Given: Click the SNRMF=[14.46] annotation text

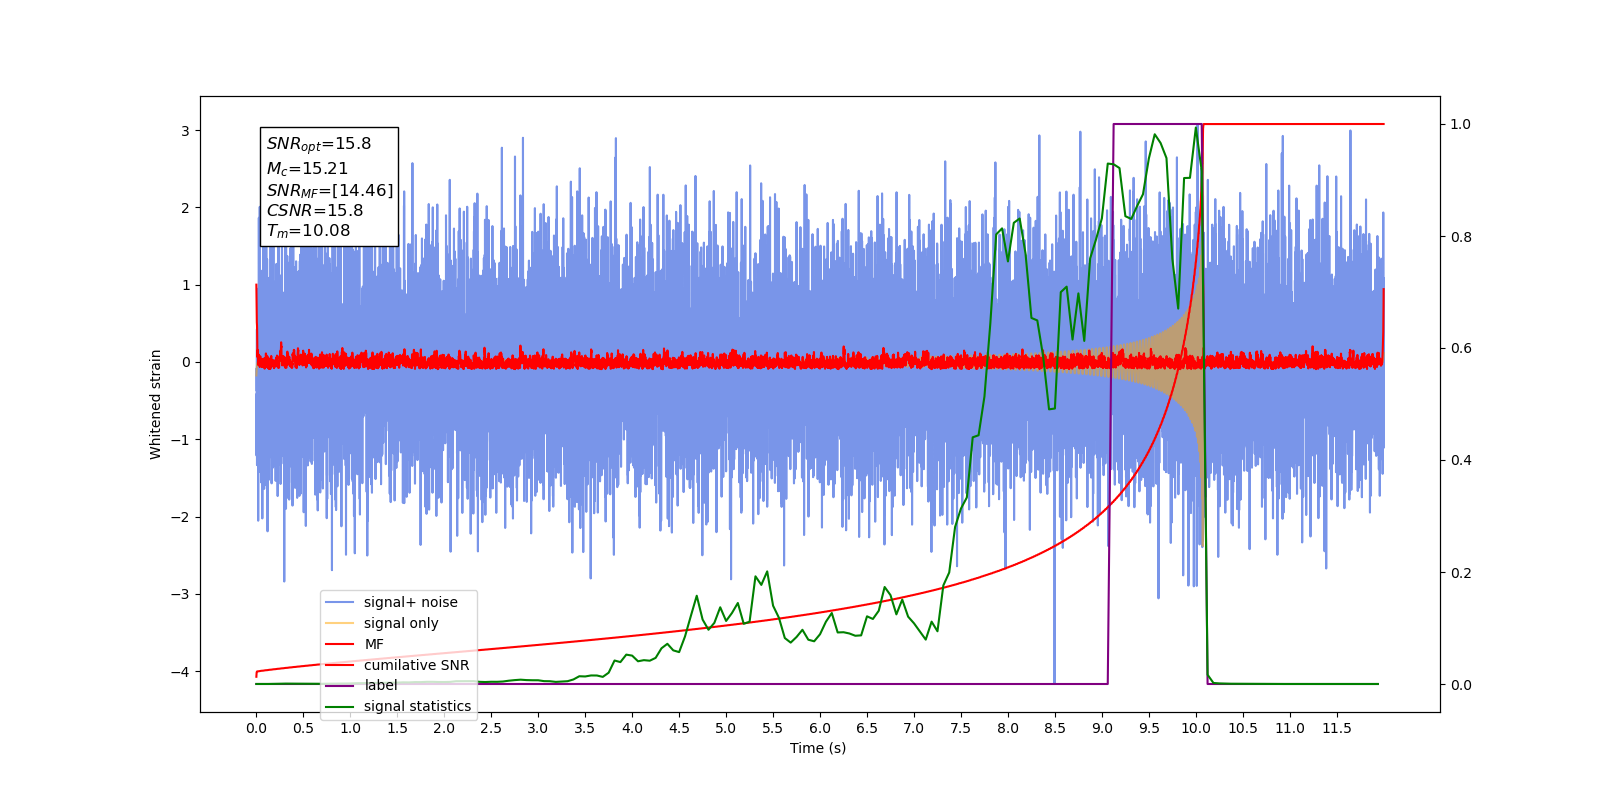Looking at the screenshot, I should [329, 190].
